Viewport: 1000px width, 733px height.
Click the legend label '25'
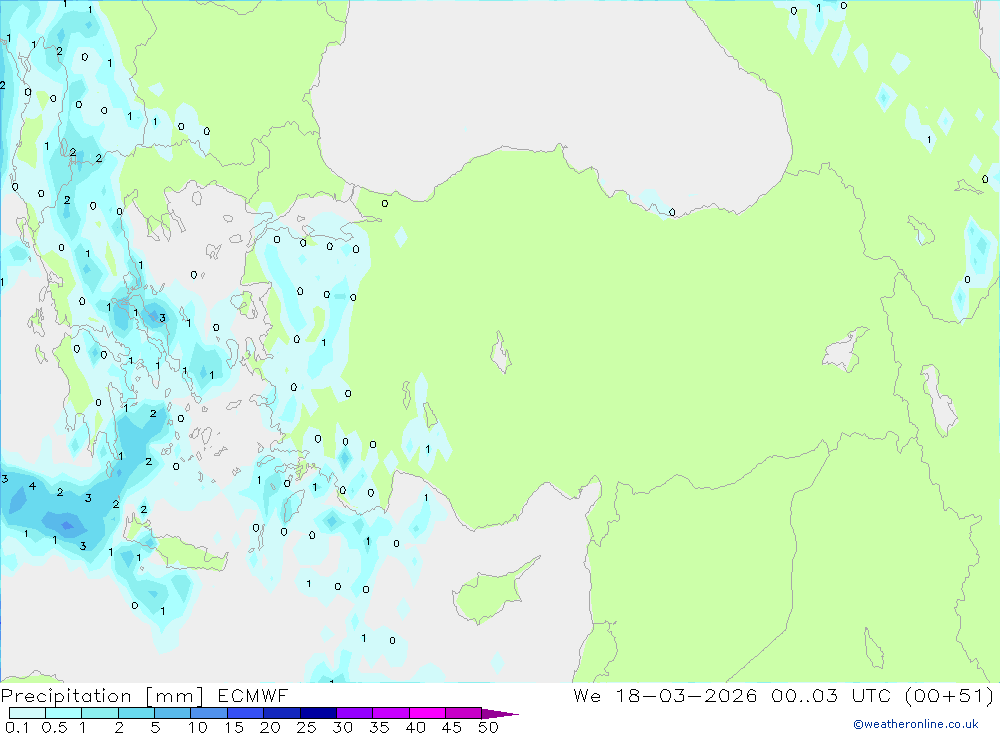pos(307,727)
